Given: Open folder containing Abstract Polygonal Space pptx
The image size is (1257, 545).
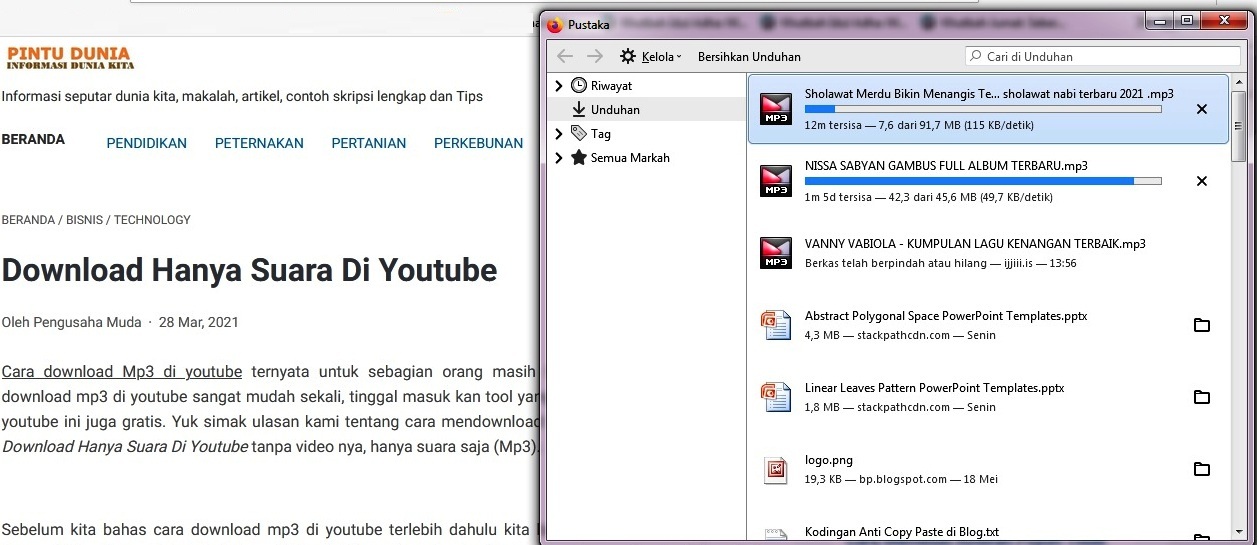Looking at the screenshot, I should pyautogui.click(x=1202, y=325).
